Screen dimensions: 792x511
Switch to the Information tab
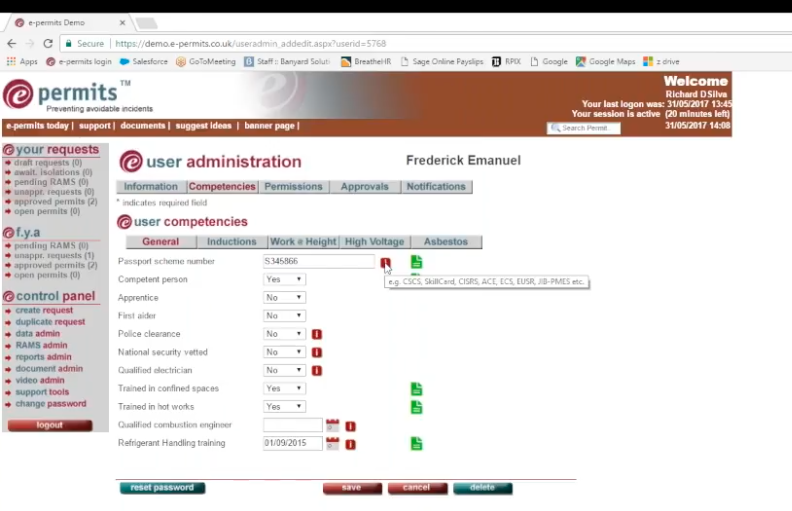click(151, 187)
